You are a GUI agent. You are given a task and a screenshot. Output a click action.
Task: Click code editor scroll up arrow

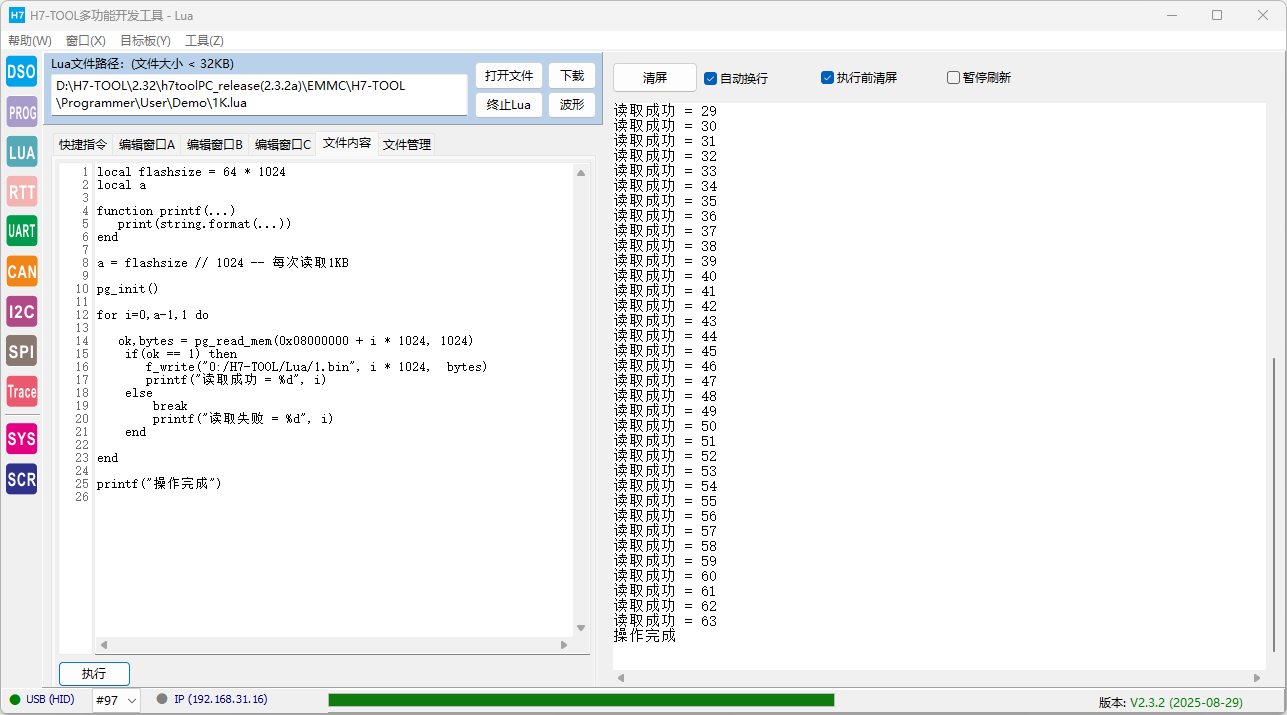pyautogui.click(x=581, y=173)
